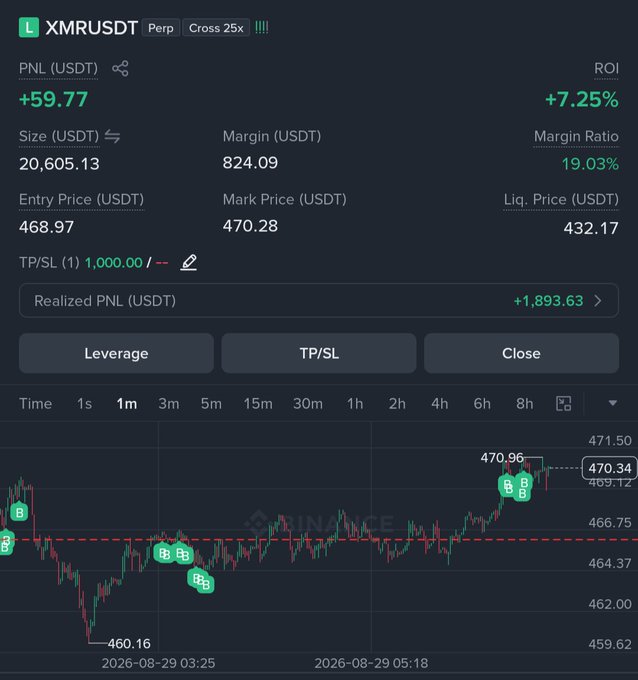Screen dimensions: 638x680
Task: Click the TP/SL button
Action: 319,353
